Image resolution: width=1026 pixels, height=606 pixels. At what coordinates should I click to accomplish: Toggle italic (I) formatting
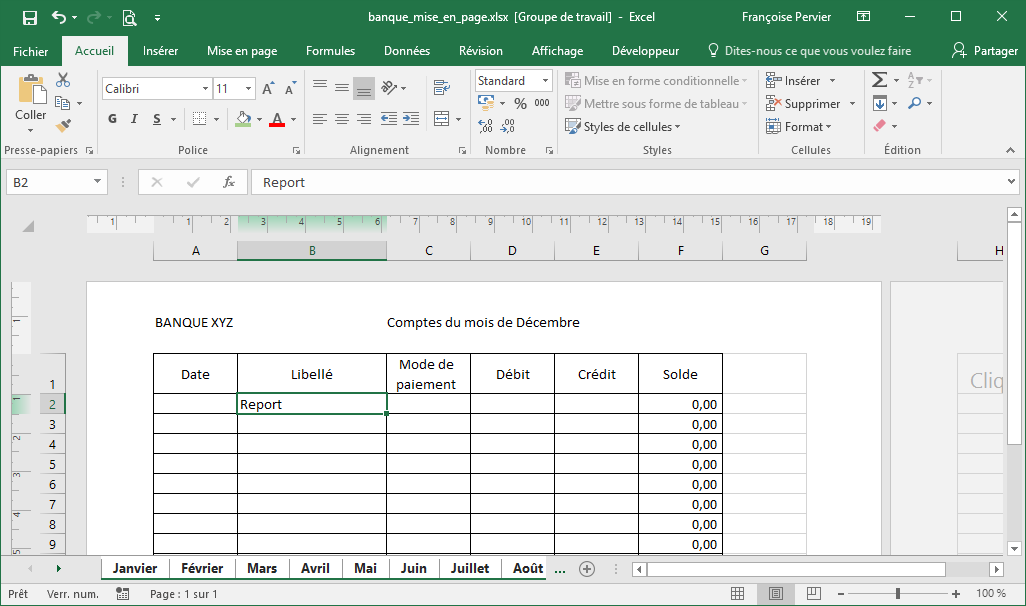point(135,119)
